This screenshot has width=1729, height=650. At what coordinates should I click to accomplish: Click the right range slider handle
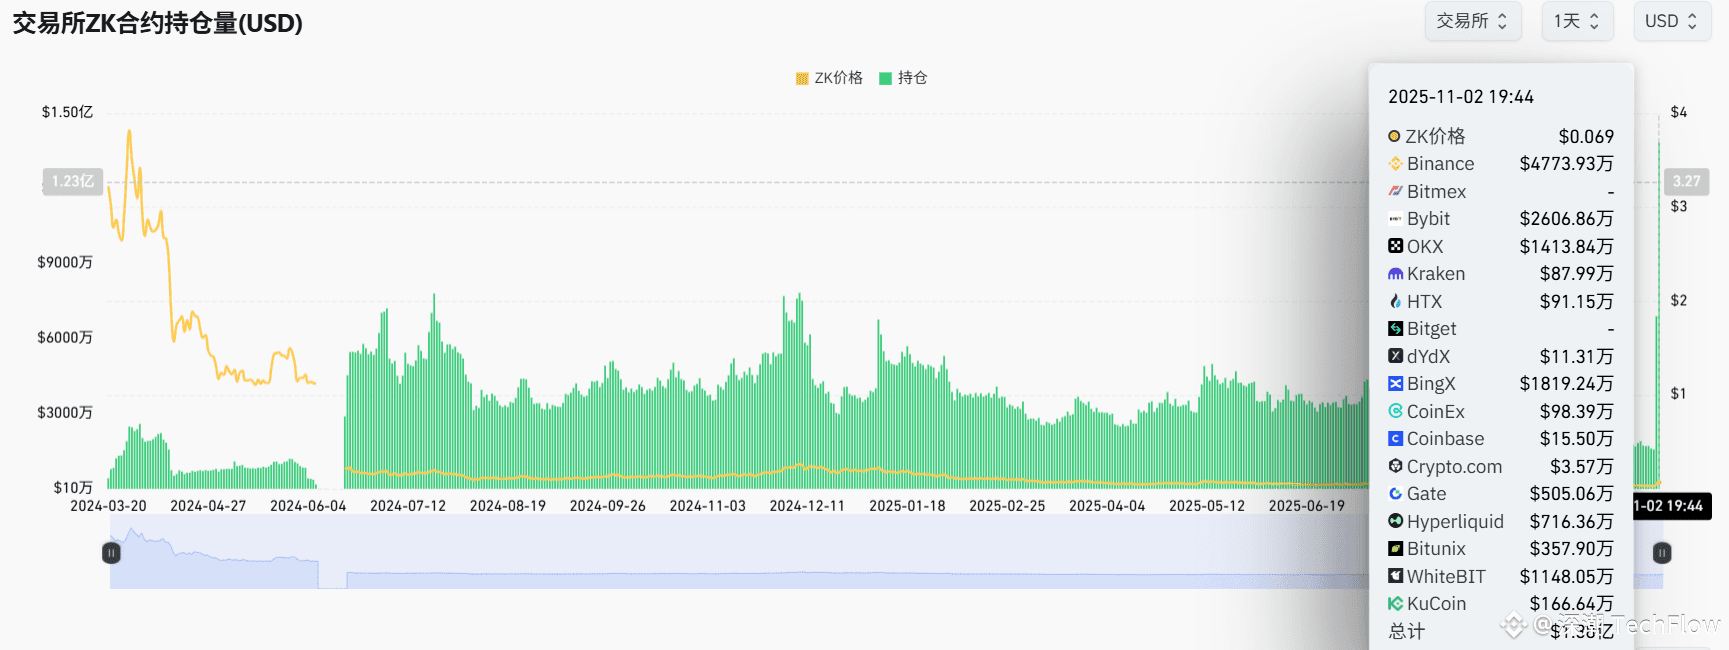(1662, 553)
